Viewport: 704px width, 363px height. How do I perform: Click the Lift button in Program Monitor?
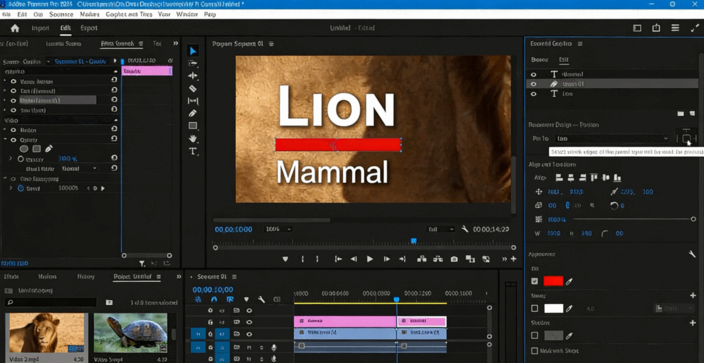(421, 259)
